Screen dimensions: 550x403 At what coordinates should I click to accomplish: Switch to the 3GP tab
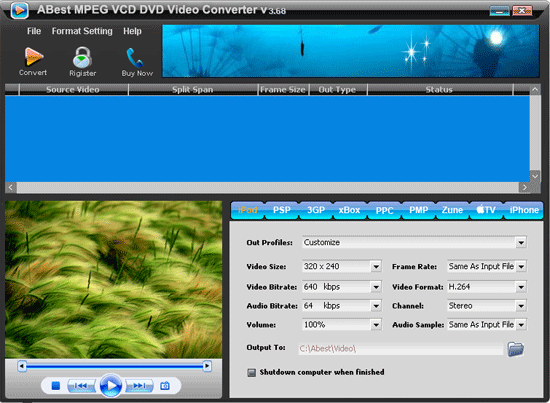[316, 210]
